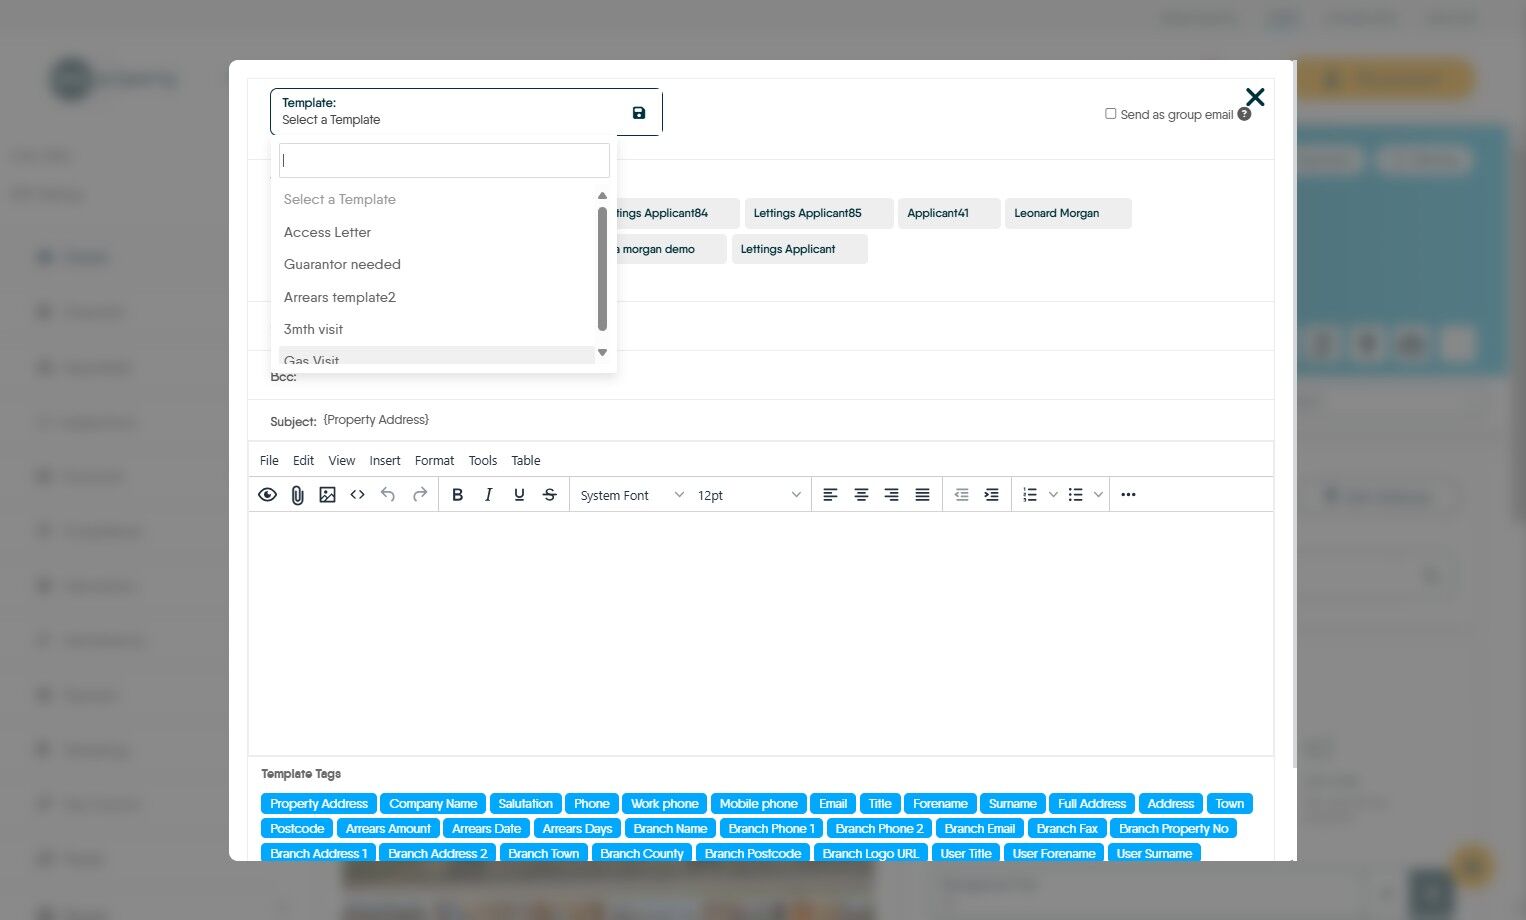
Task: Open the Edit menu
Action: click(x=303, y=461)
